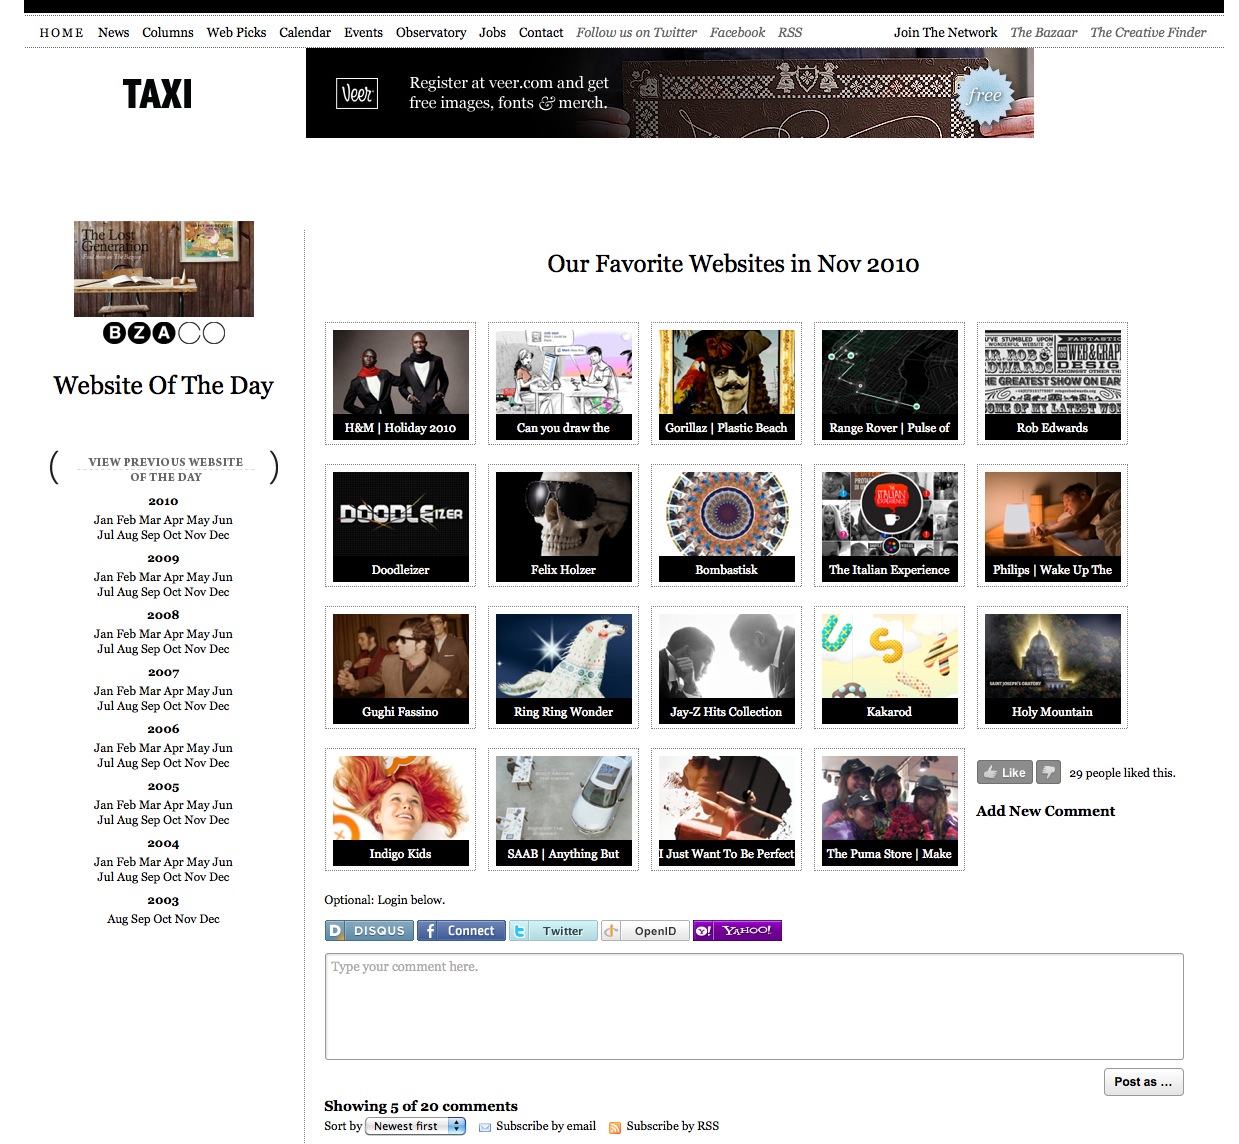
Task: Go to the Web Picks section
Action: click(236, 33)
